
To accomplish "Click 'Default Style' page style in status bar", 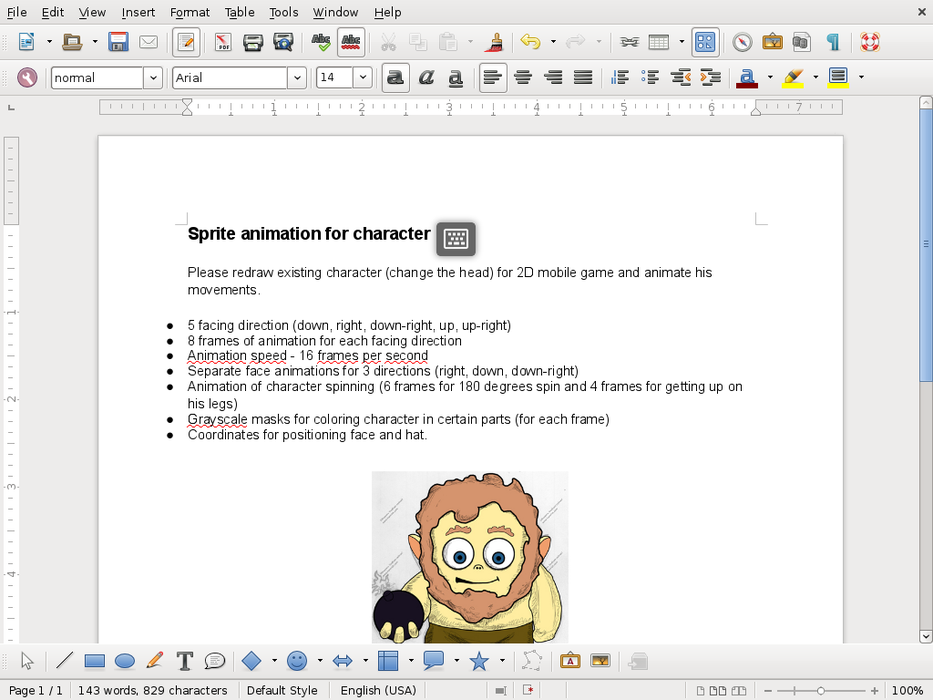I will (282, 690).
